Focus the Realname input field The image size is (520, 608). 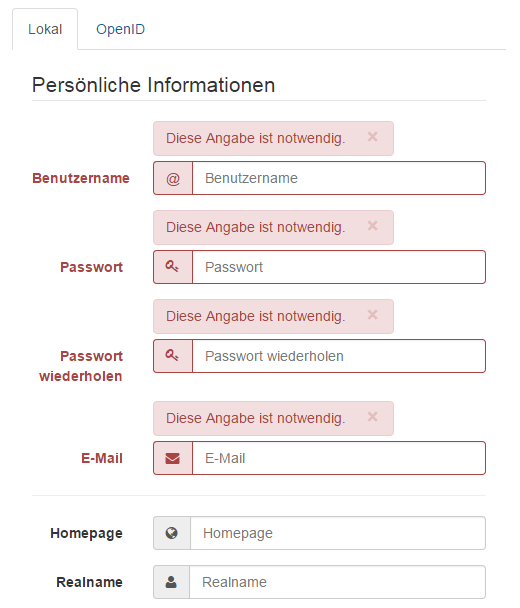pos(337,582)
